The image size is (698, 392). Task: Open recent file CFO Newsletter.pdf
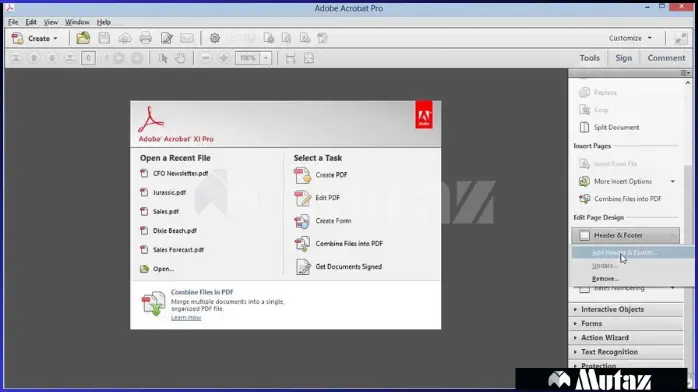[x=180, y=174]
